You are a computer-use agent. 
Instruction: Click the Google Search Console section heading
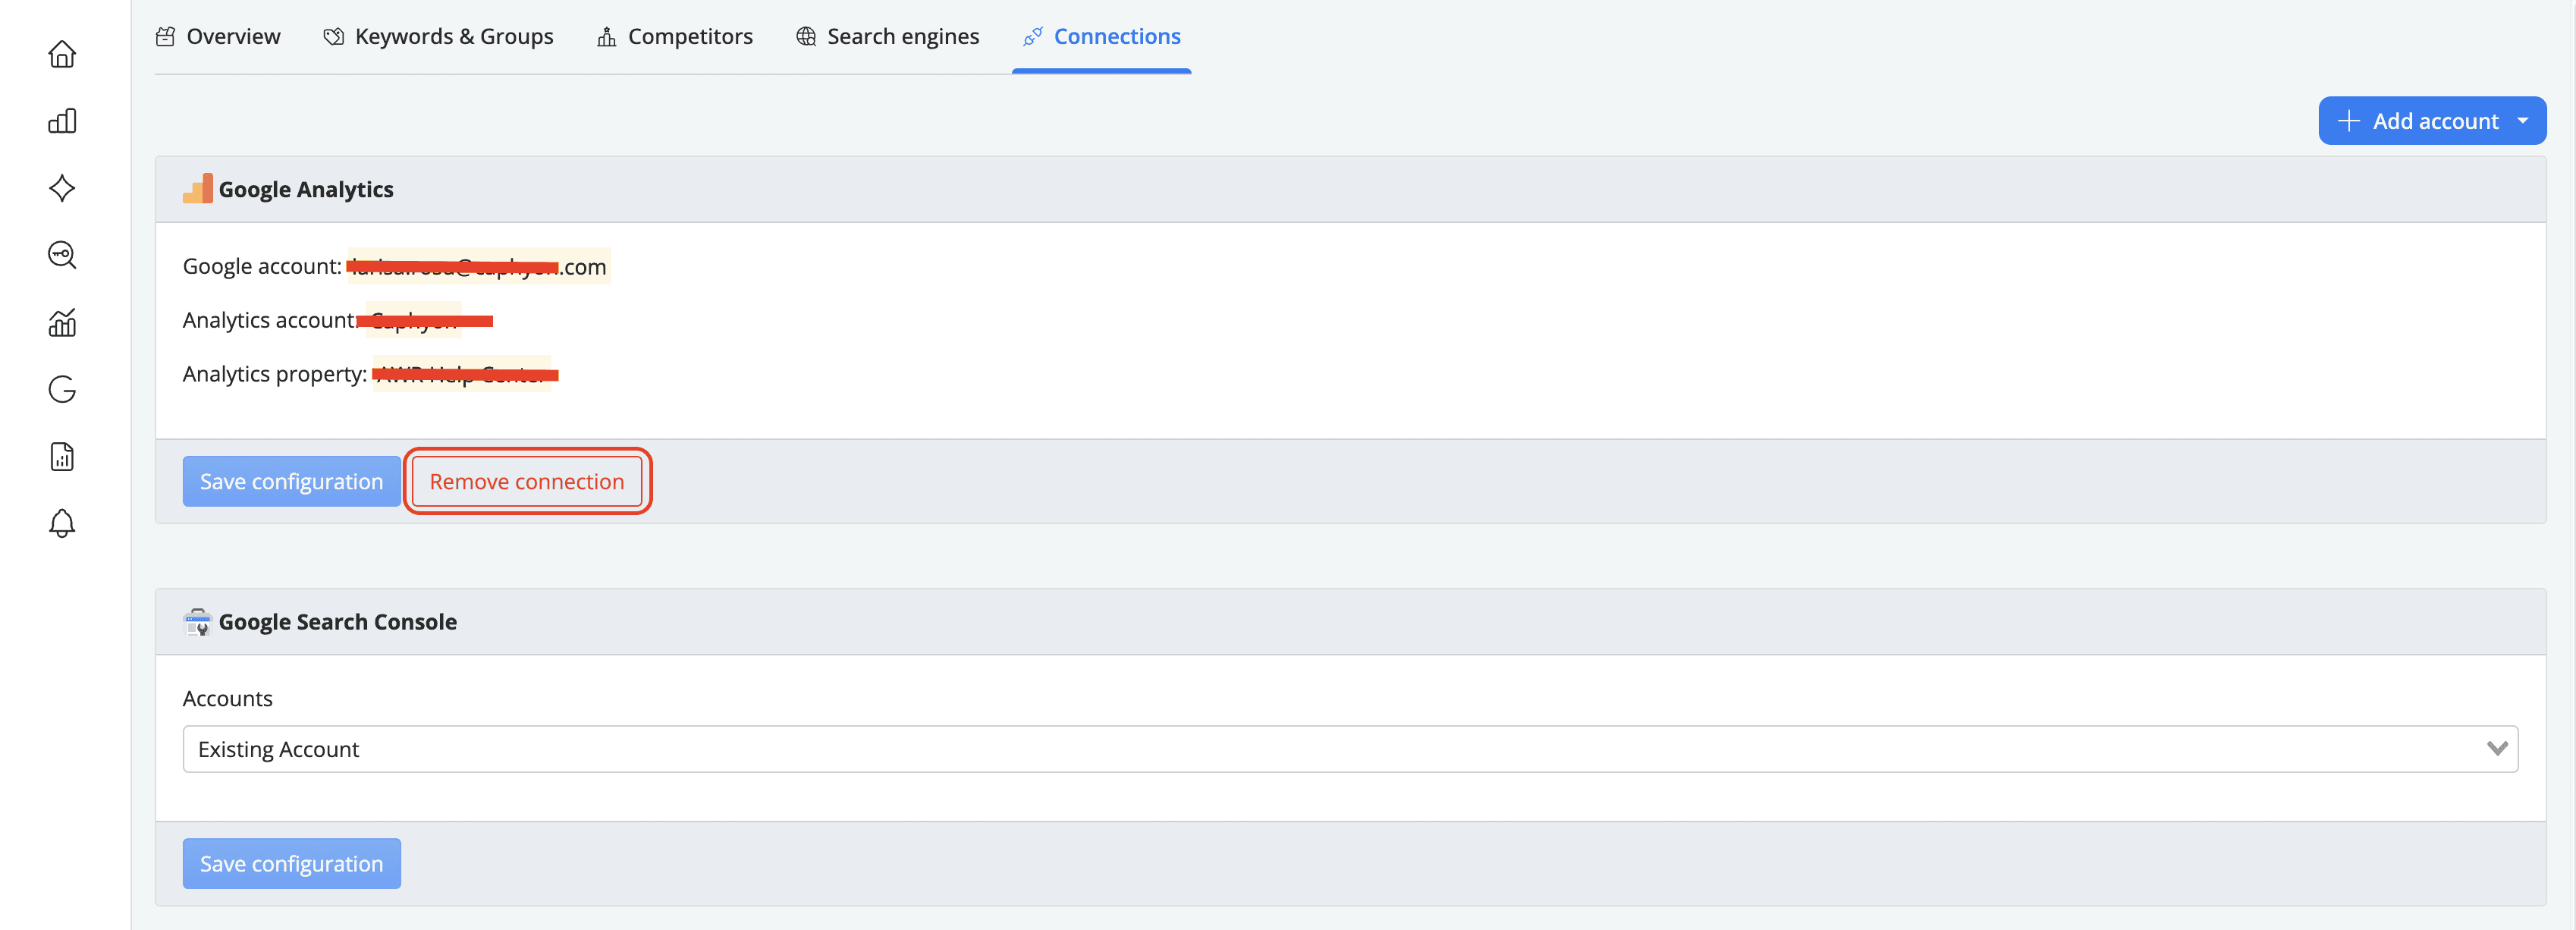coord(338,622)
